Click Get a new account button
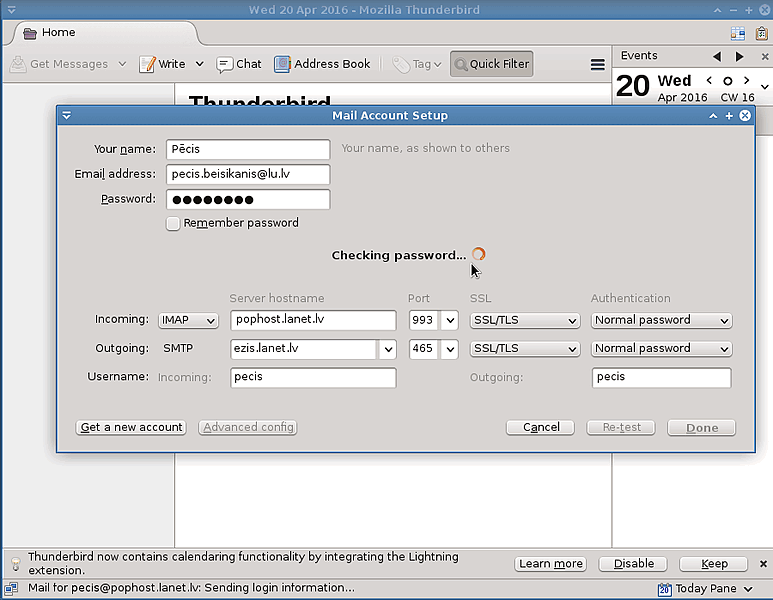This screenshot has height=600, width=773. pos(131,427)
